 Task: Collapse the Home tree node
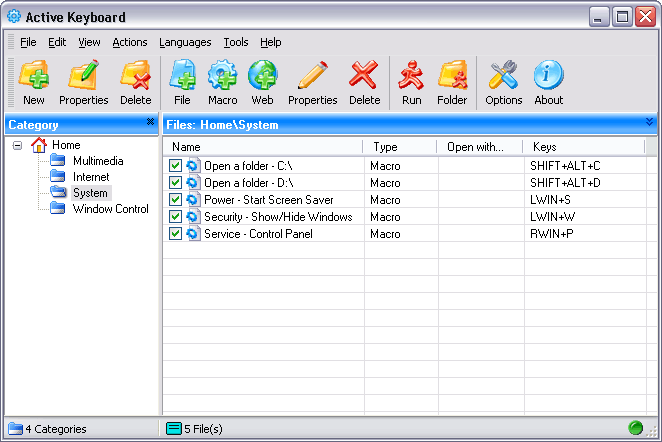point(17,145)
